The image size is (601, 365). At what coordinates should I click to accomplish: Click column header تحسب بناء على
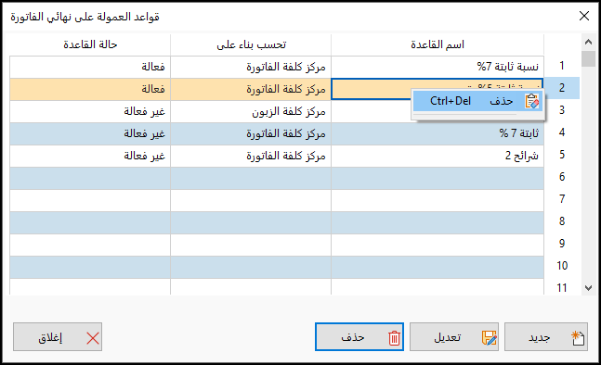click(251, 45)
